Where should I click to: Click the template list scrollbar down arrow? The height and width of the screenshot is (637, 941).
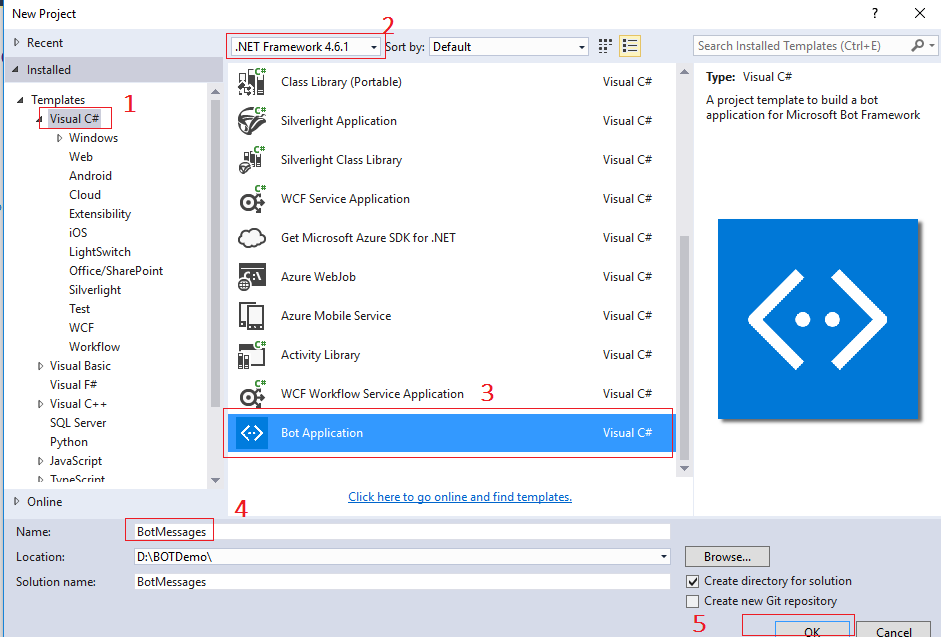coord(684,468)
